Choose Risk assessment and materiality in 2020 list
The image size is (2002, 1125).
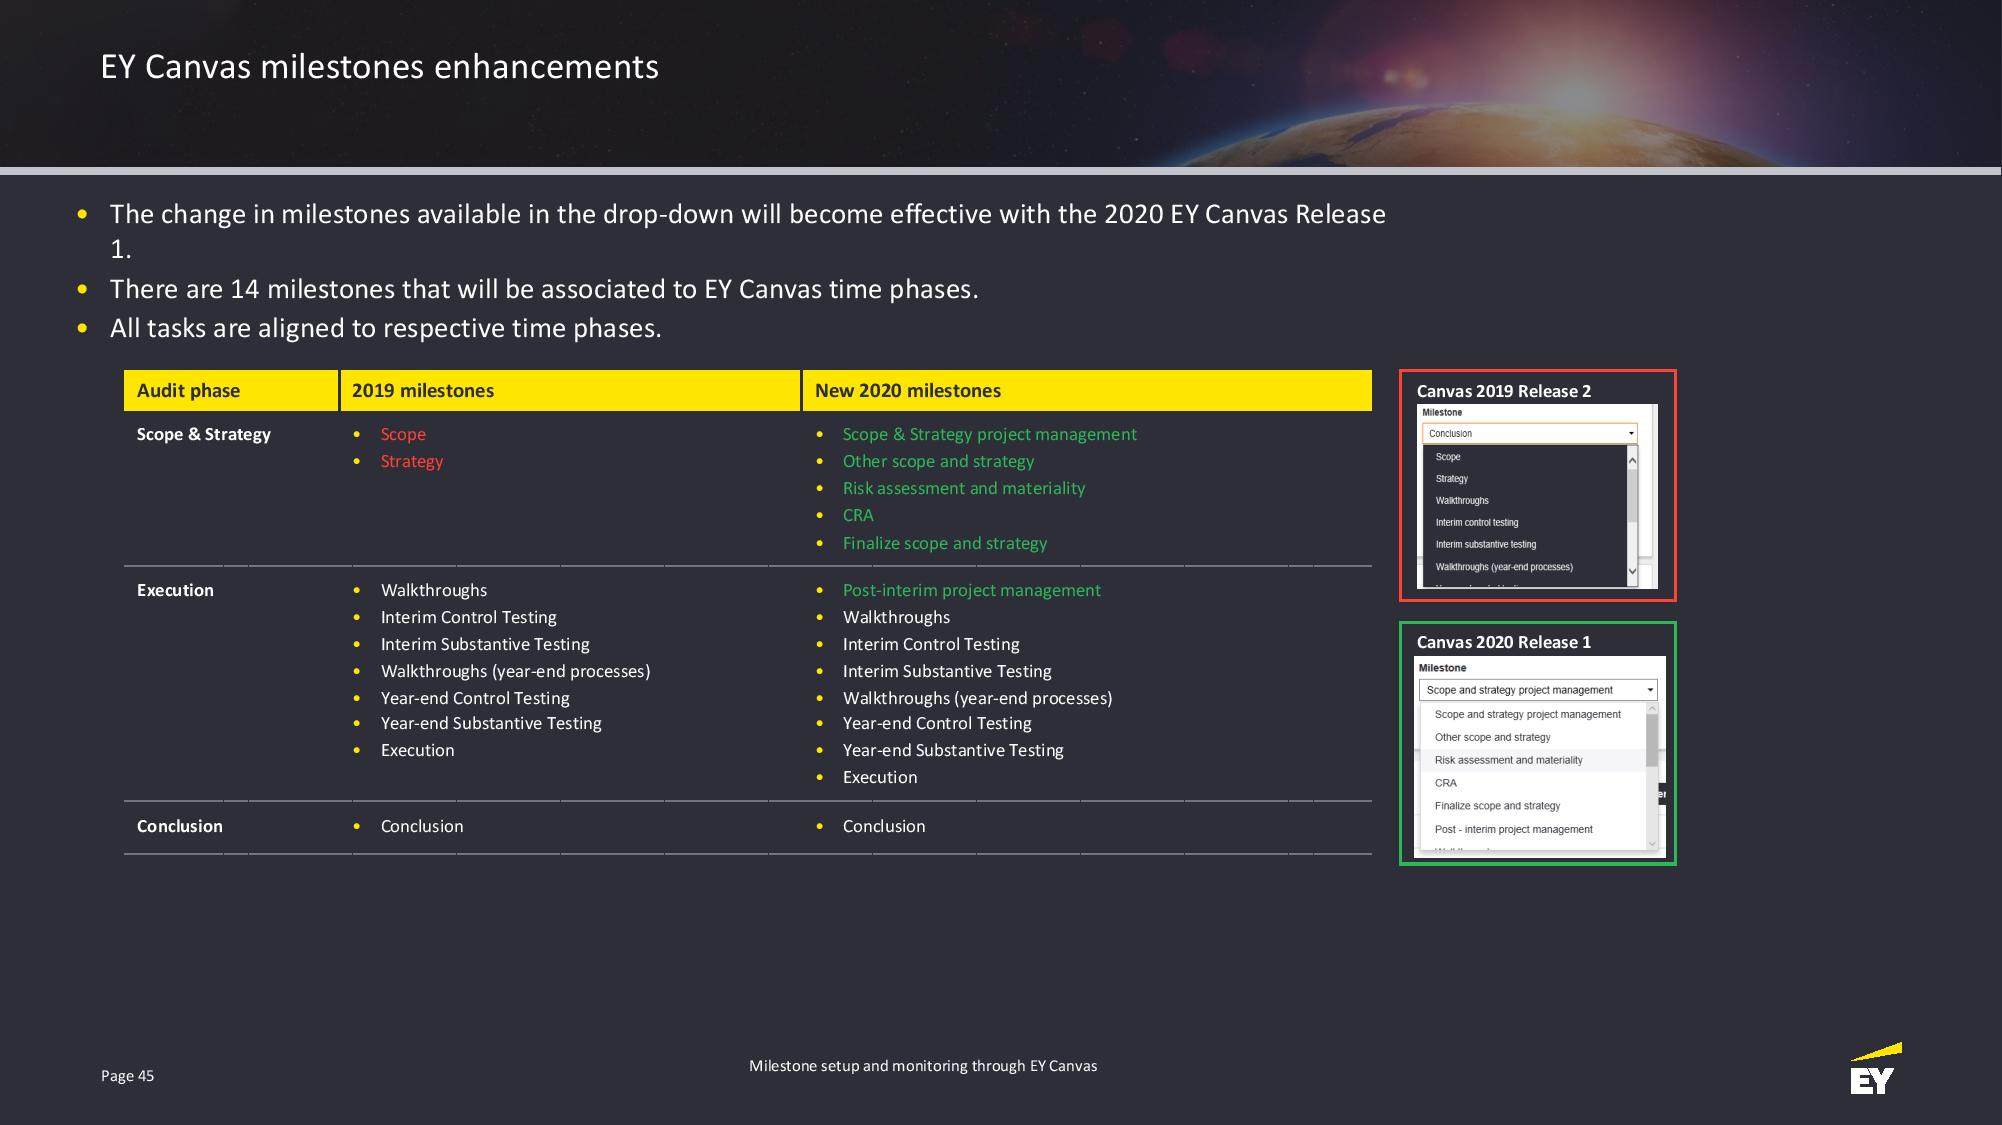[1508, 760]
